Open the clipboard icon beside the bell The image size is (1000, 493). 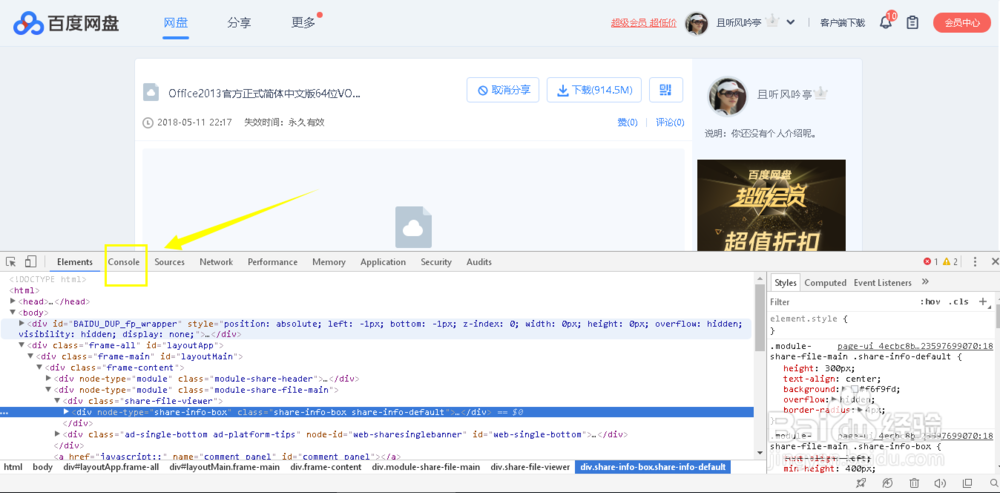[913, 22]
